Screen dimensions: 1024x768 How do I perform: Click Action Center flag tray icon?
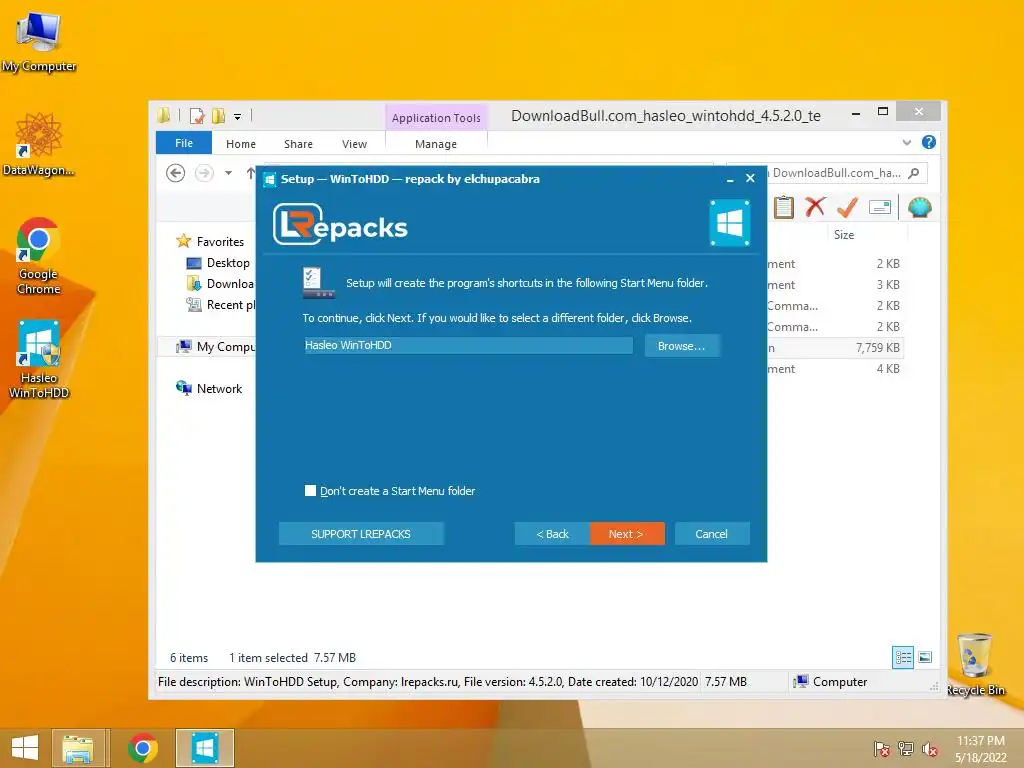click(882, 748)
